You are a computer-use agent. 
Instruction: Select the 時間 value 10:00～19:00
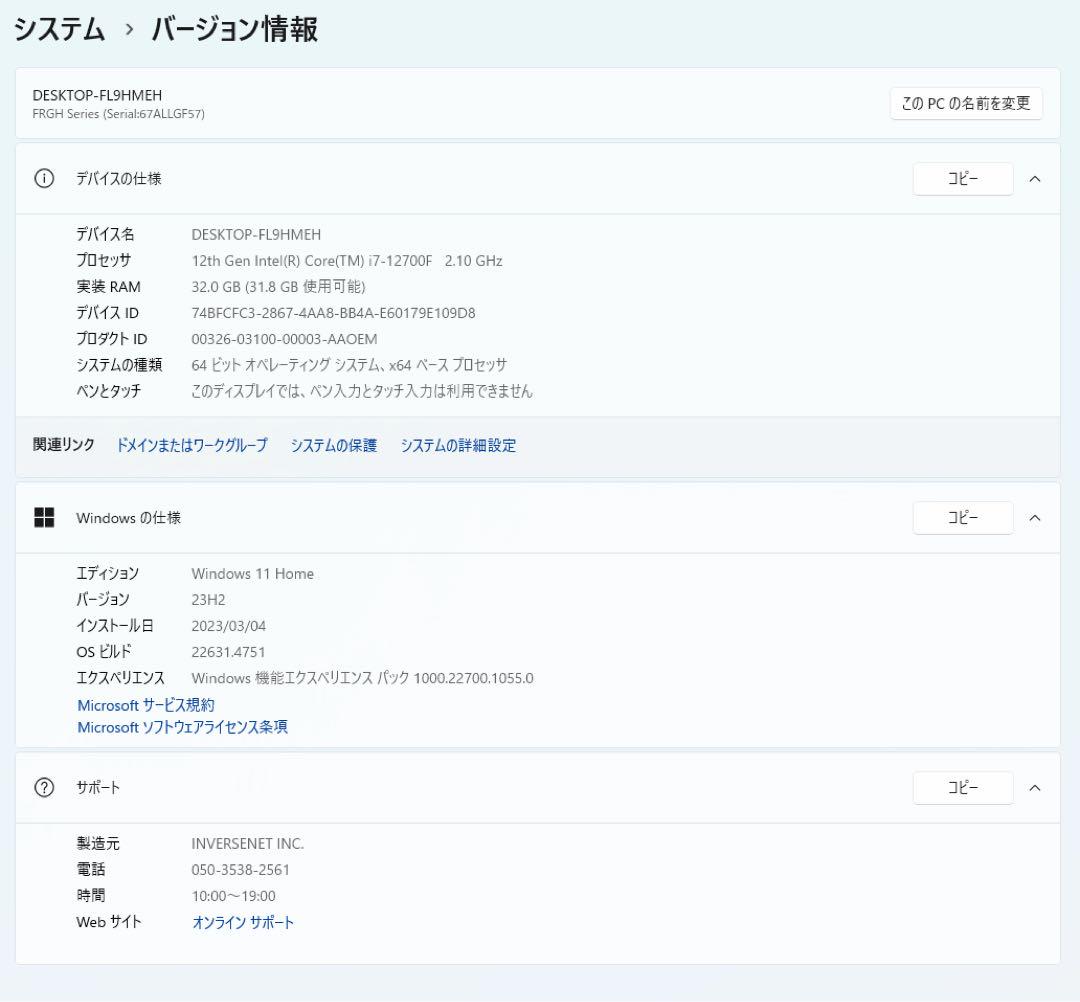coord(233,896)
